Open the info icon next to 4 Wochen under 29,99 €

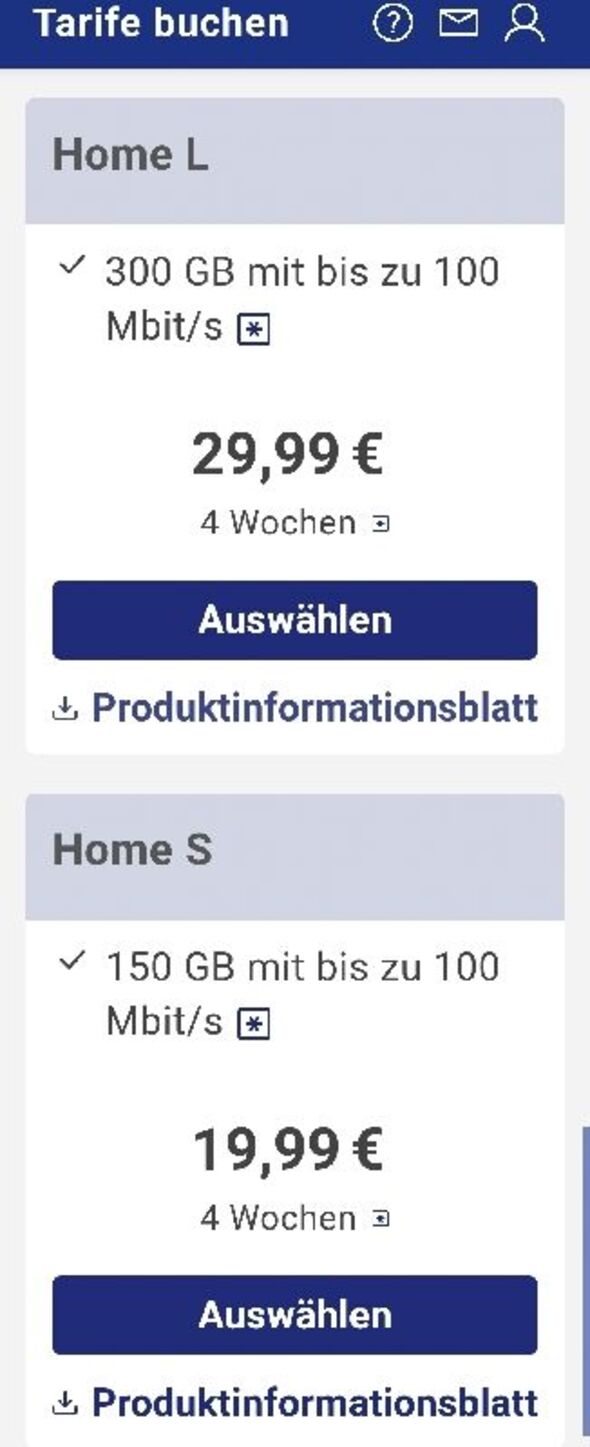[379, 521]
